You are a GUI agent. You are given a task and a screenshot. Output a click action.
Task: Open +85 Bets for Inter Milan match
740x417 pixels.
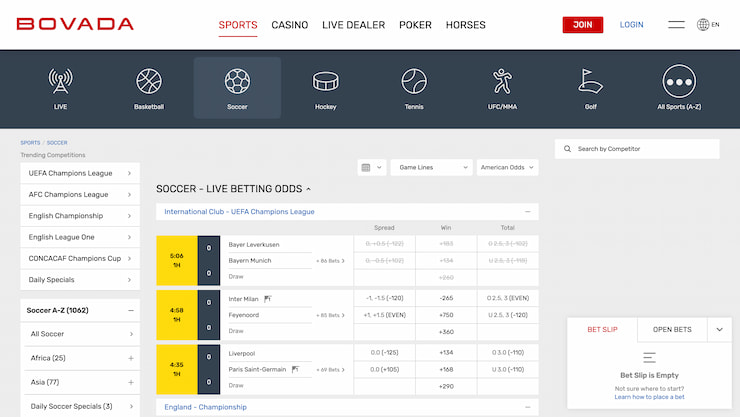coord(330,315)
